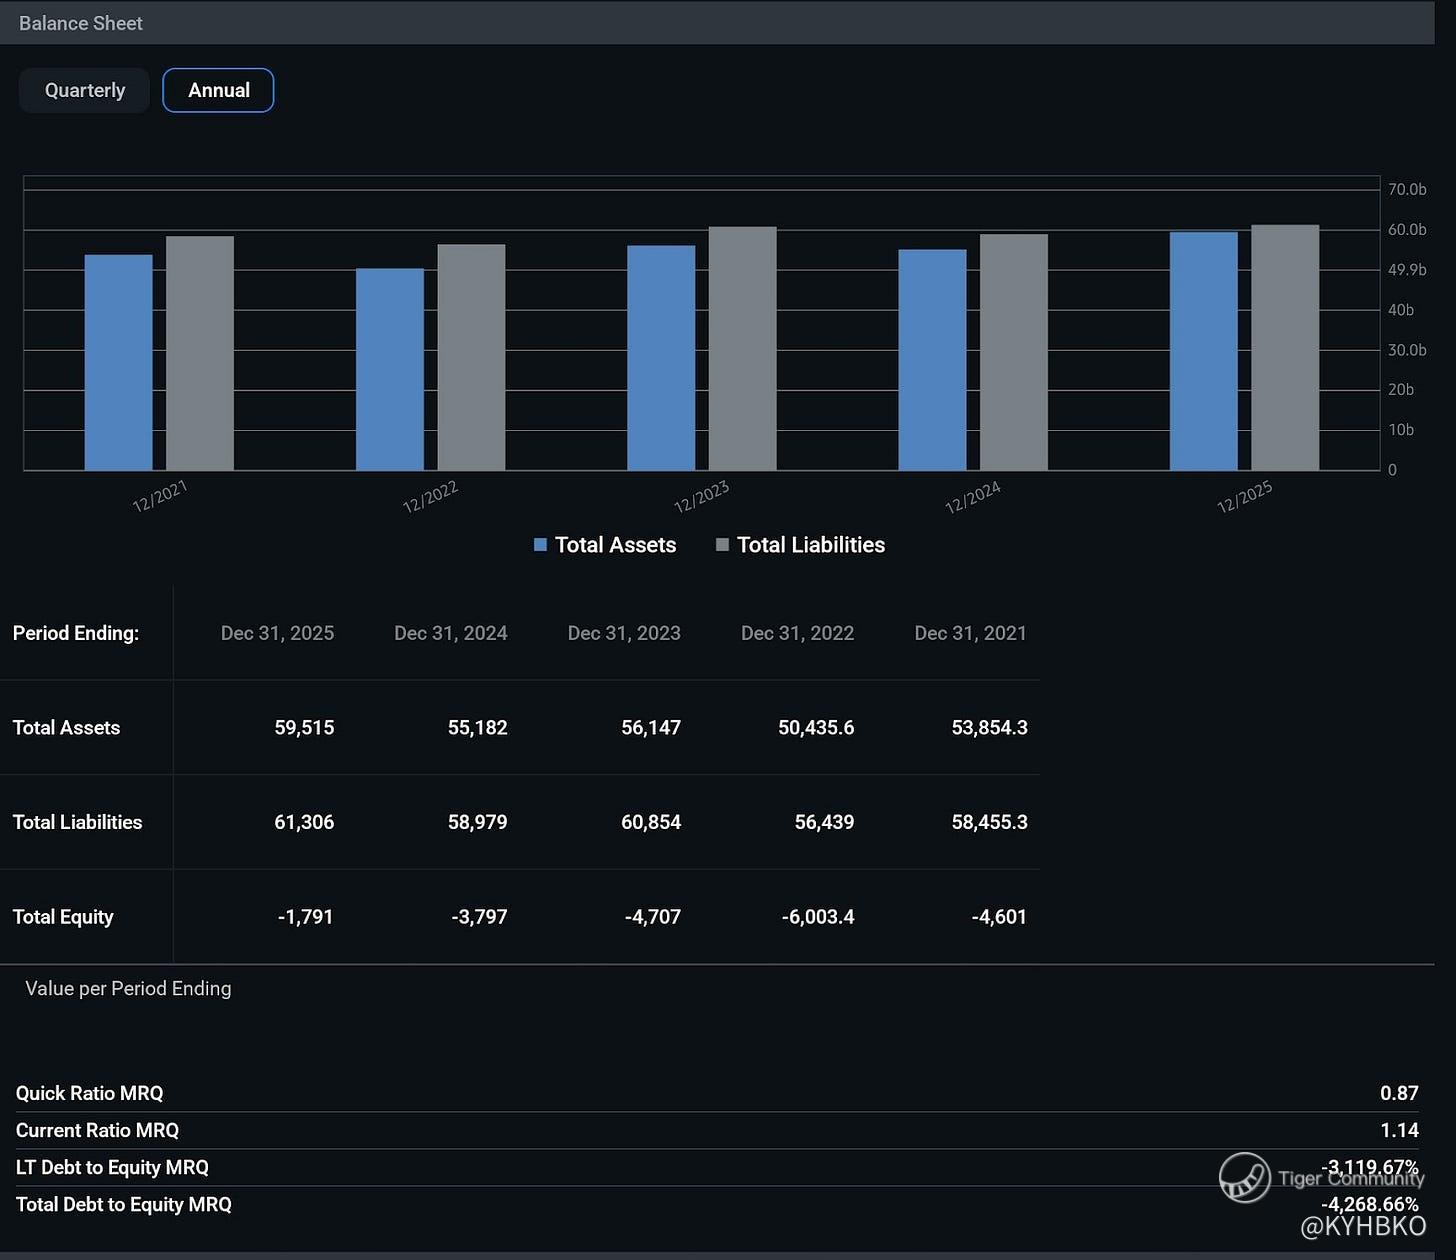This screenshot has width=1456, height=1260.
Task: Select the Dec 31, 2021 column header
Action: [971, 633]
